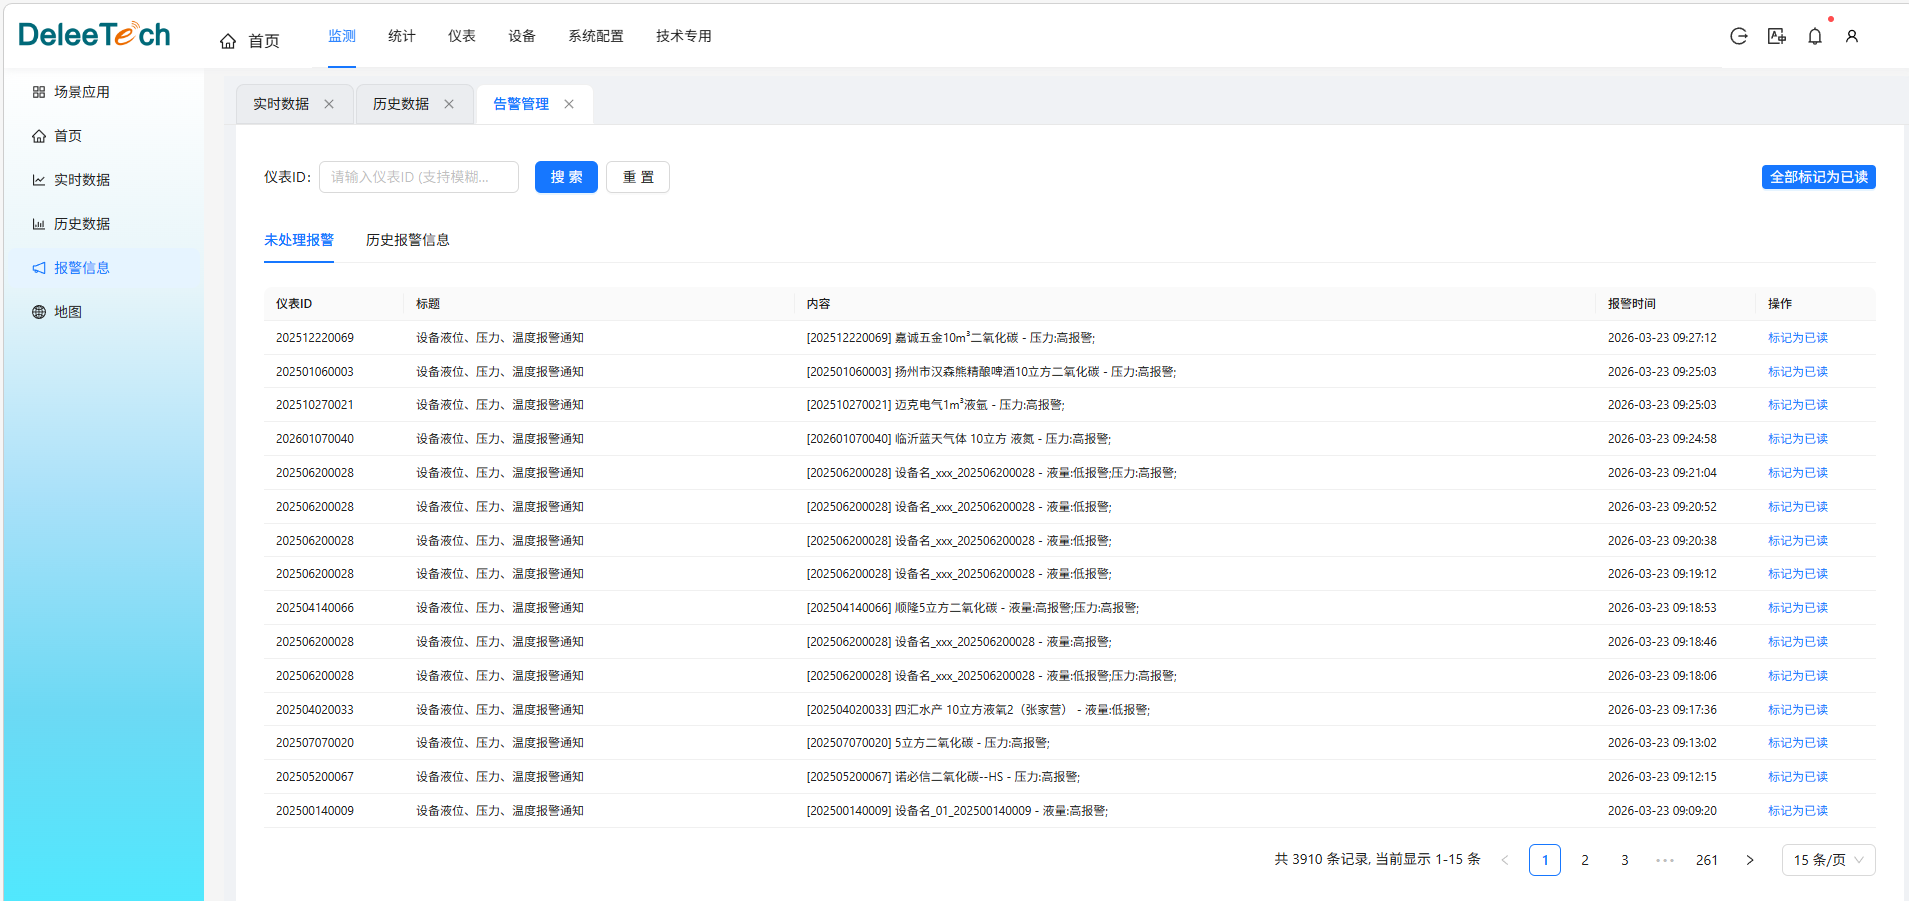
Task: Close the 历史数据 tab
Action: (x=449, y=104)
